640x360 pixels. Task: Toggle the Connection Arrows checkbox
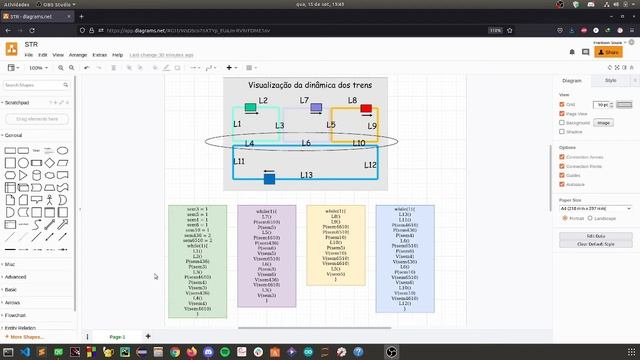(x=562, y=157)
